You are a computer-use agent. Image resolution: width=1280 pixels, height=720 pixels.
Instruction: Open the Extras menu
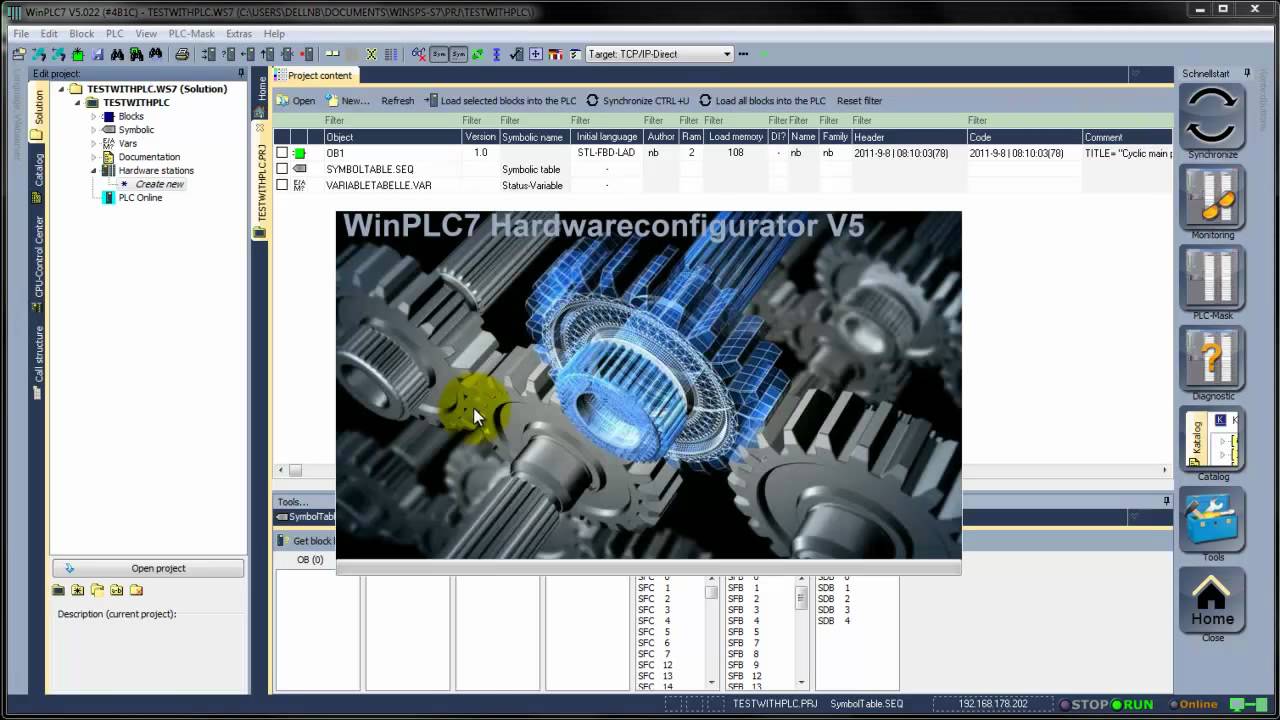tap(239, 33)
